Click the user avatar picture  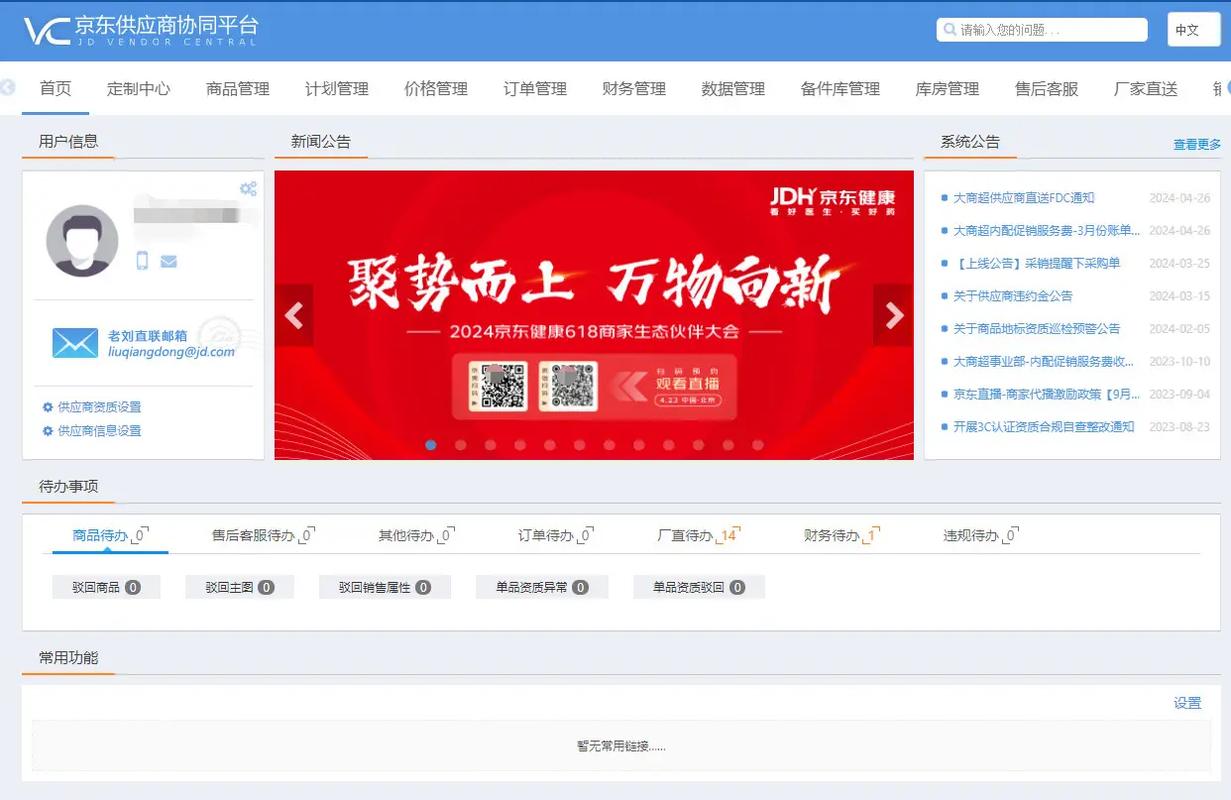(82, 240)
